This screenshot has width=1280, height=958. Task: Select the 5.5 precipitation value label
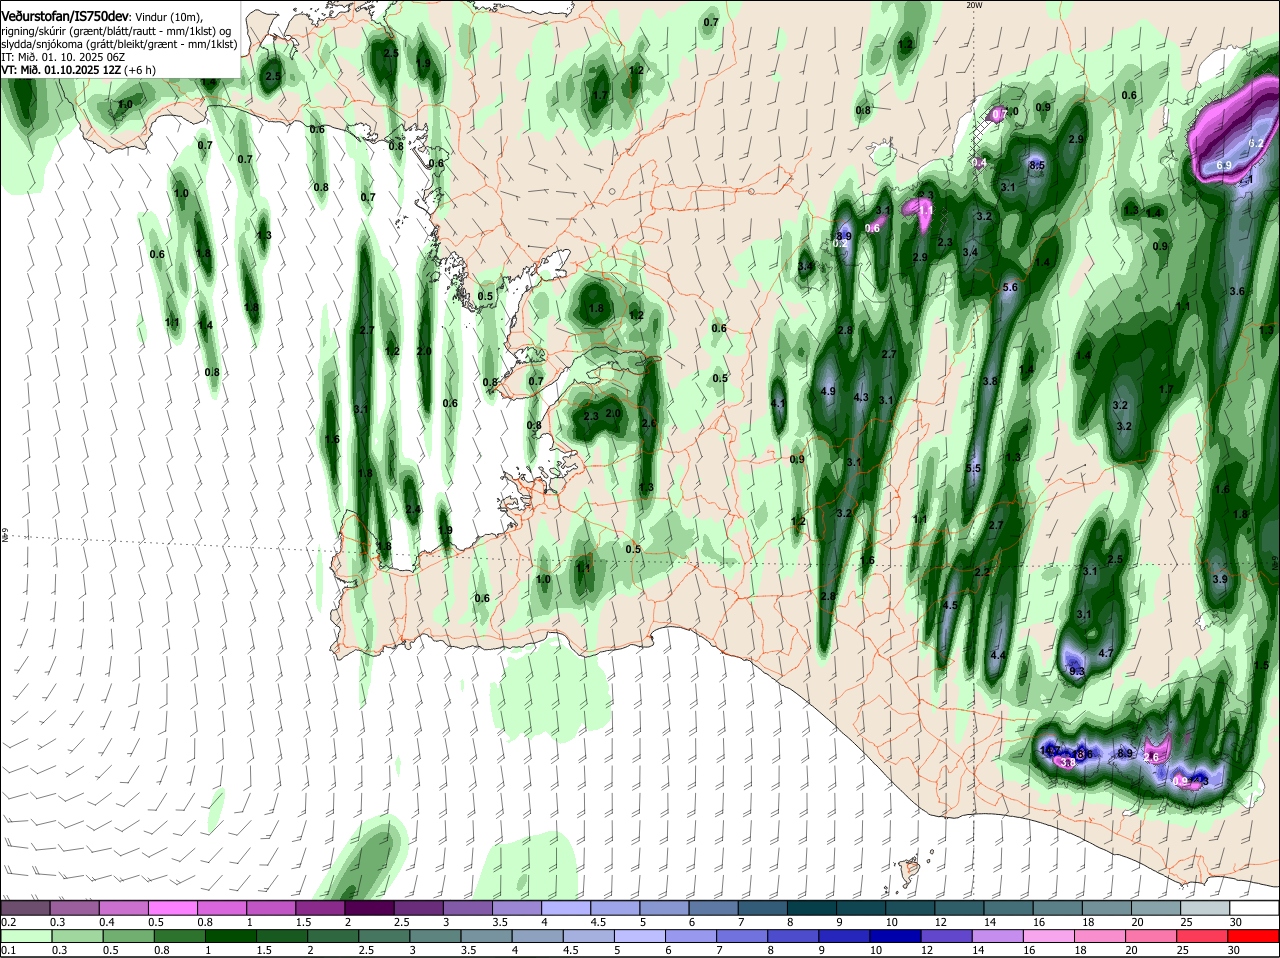[973, 469]
